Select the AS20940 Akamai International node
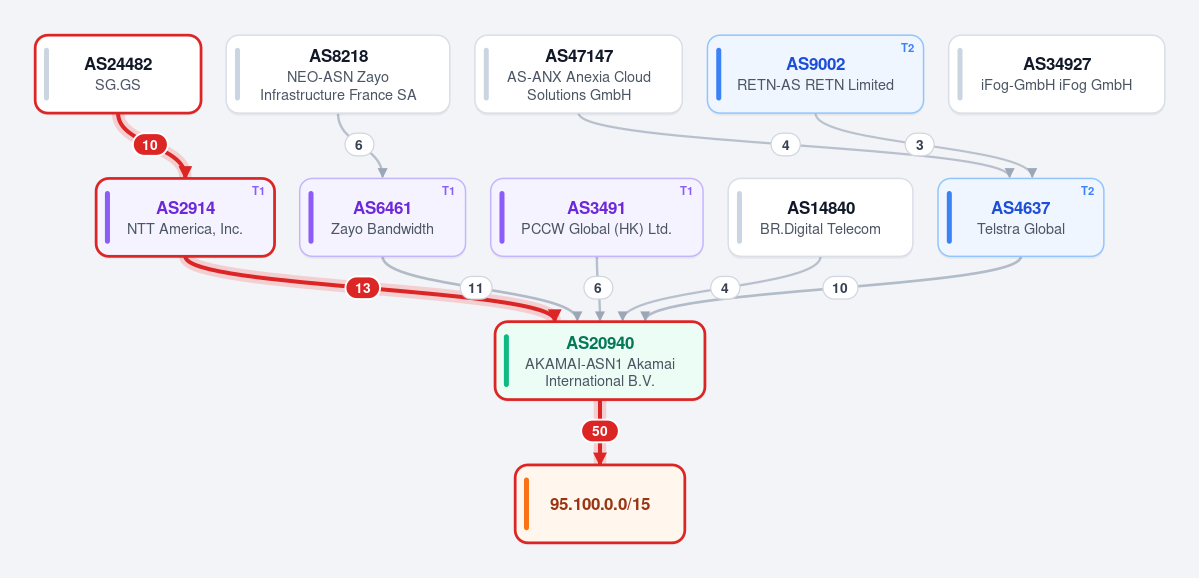Viewport: 1199px width, 578px height. [600, 360]
